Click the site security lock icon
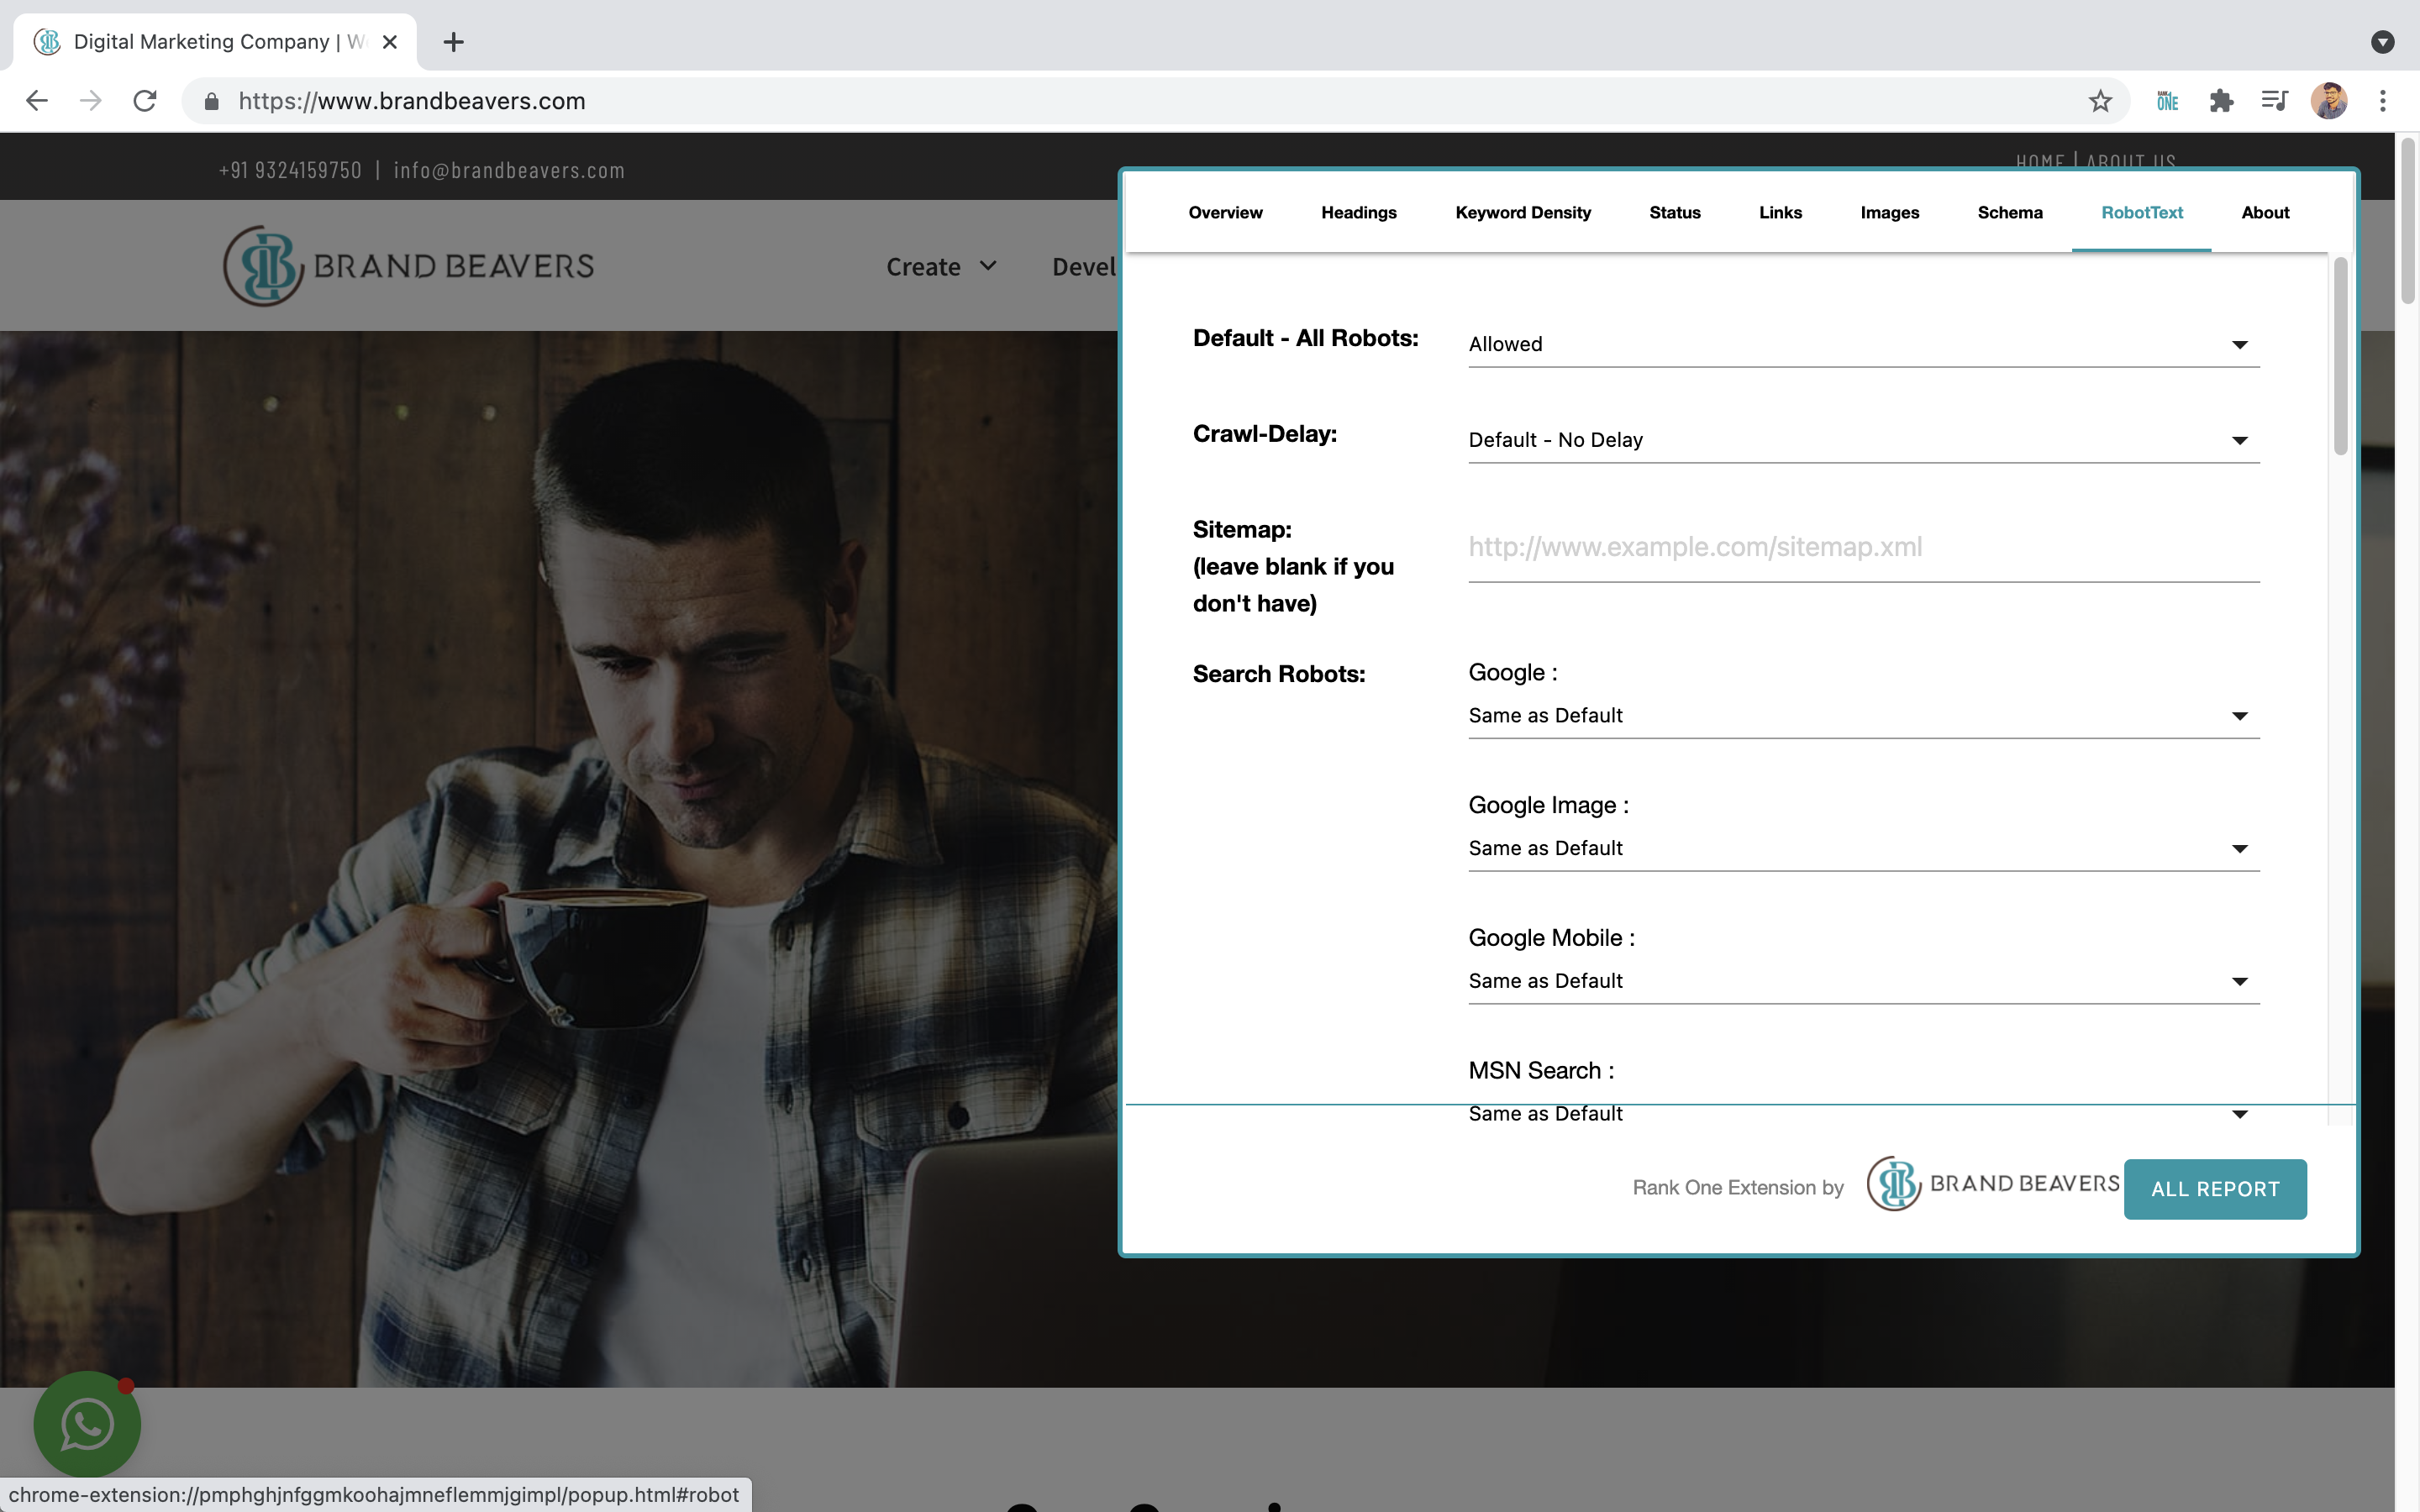Image resolution: width=2420 pixels, height=1512 pixels. pyautogui.click(x=211, y=100)
